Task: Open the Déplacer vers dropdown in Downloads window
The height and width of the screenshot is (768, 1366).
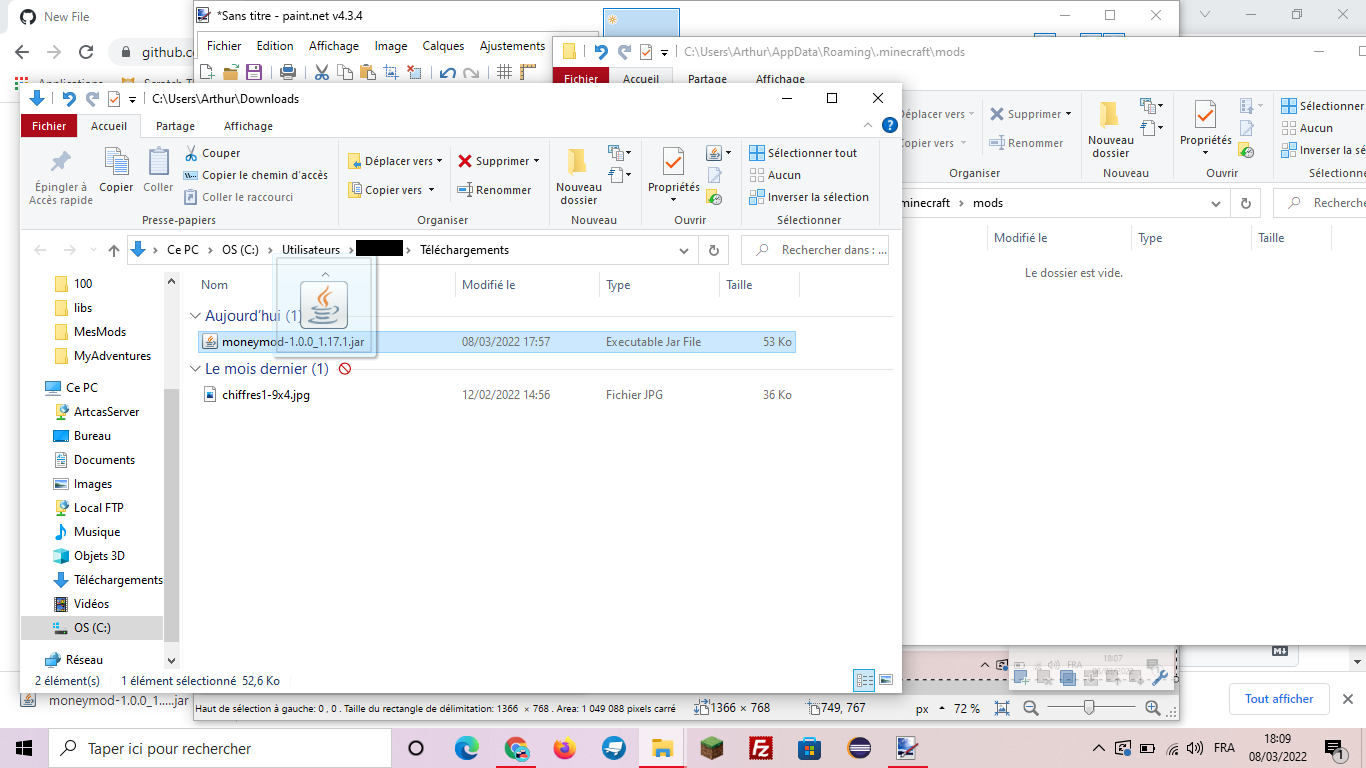Action: 395,161
